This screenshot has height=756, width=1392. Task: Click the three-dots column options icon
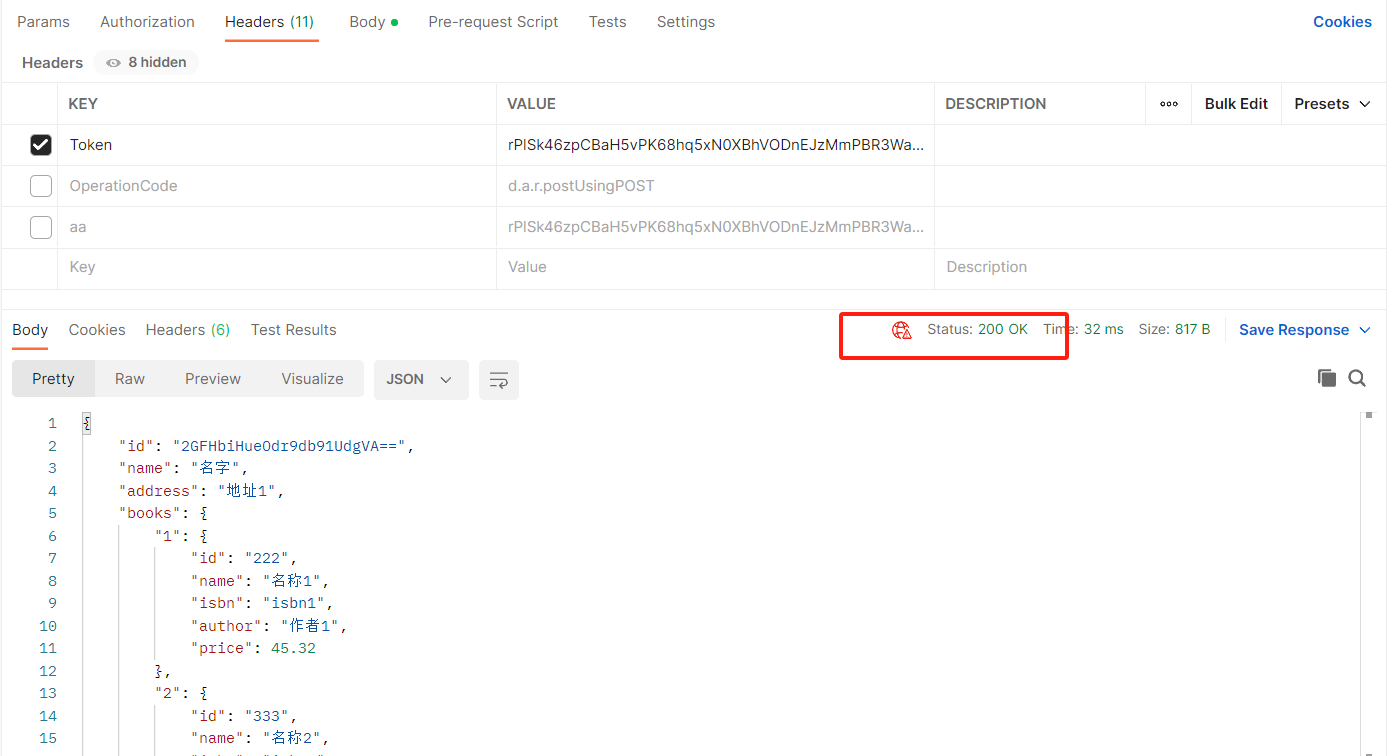tap(1168, 104)
